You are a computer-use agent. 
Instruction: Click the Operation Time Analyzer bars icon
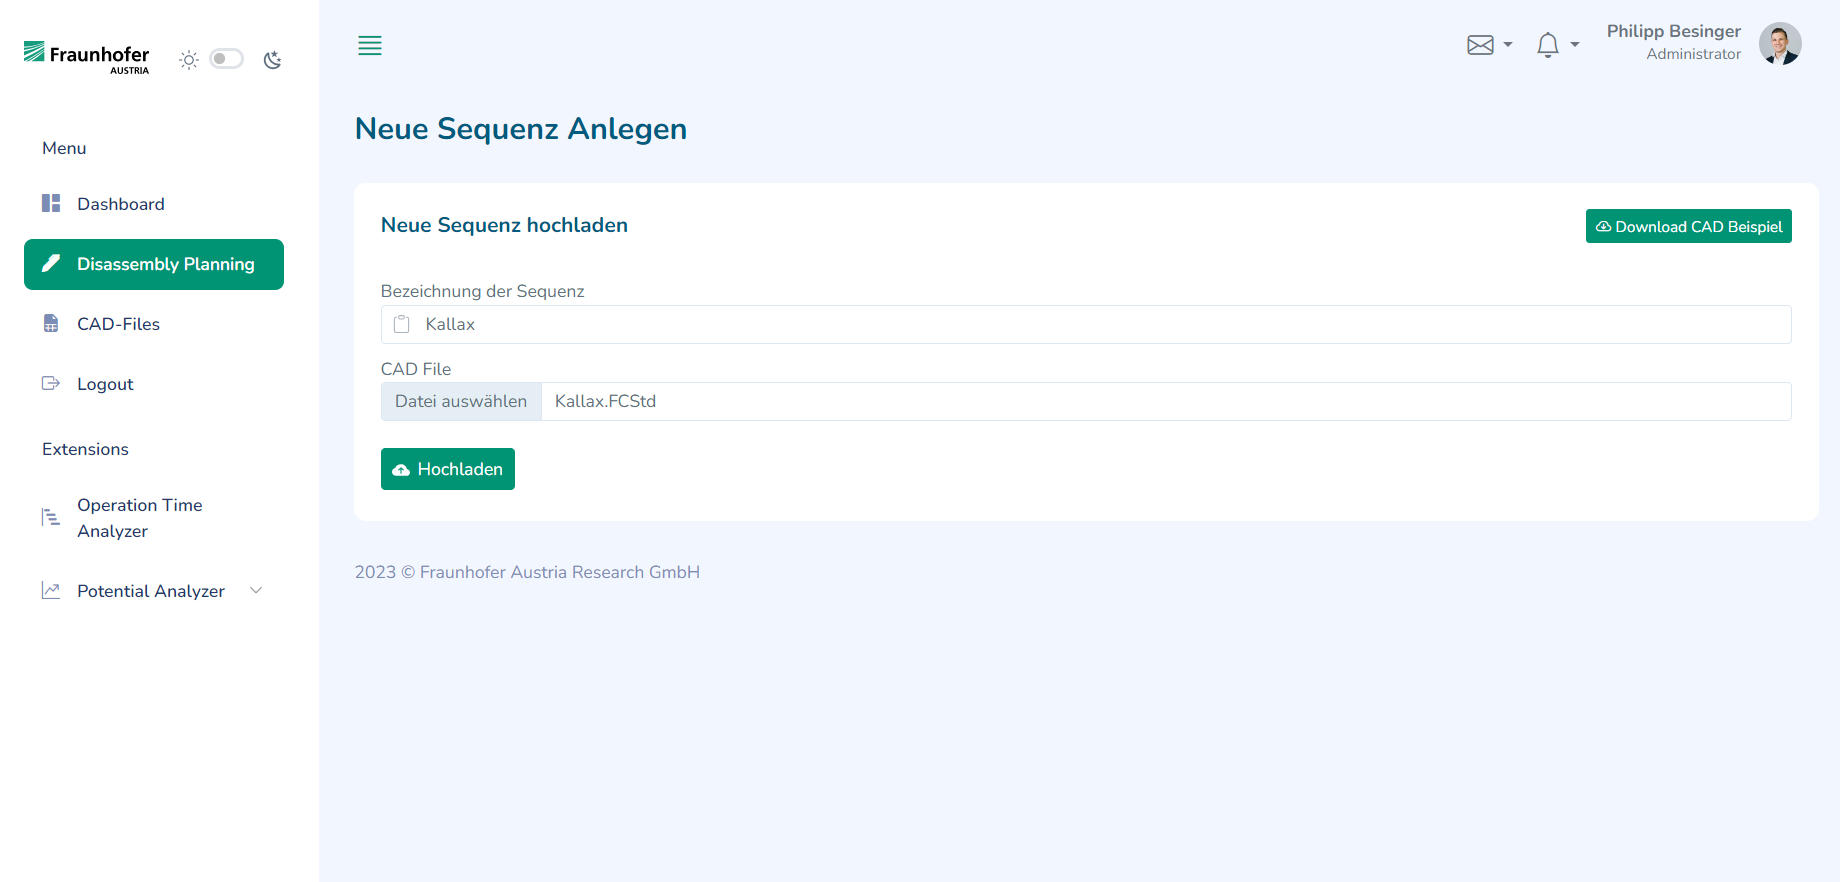[51, 517]
